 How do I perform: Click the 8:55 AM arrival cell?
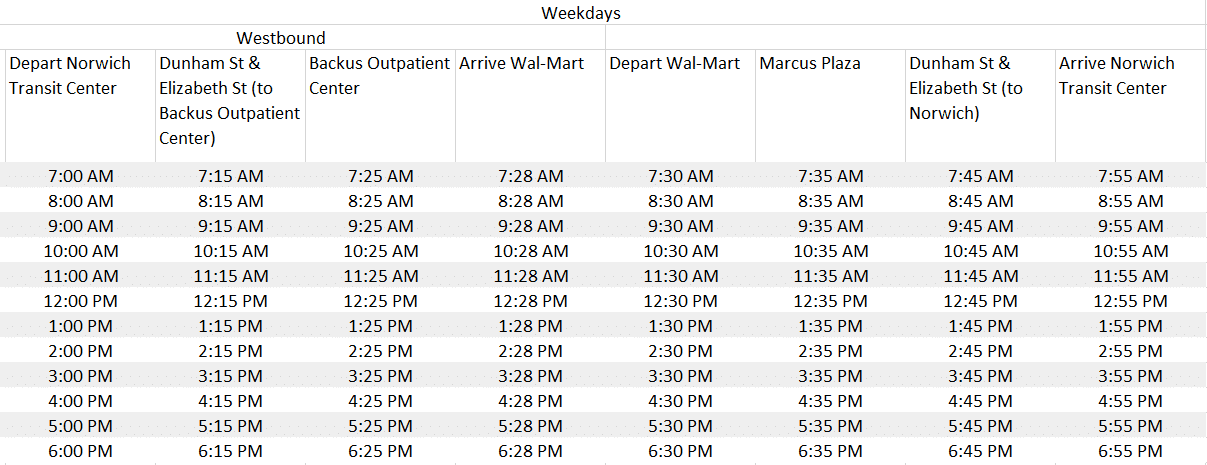click(x=1130, y=201)
